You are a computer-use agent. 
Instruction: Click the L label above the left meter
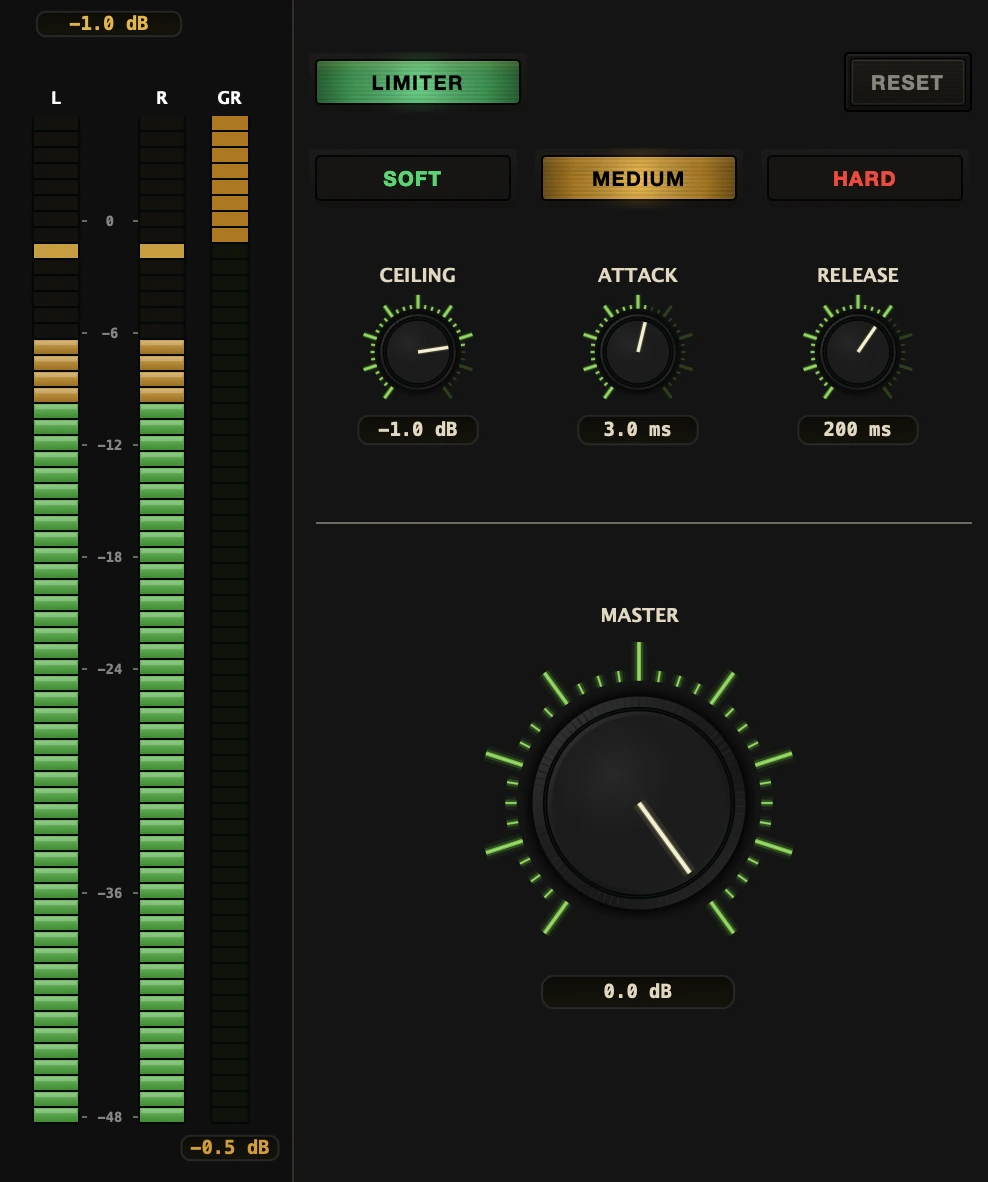(x=56, y=98)
